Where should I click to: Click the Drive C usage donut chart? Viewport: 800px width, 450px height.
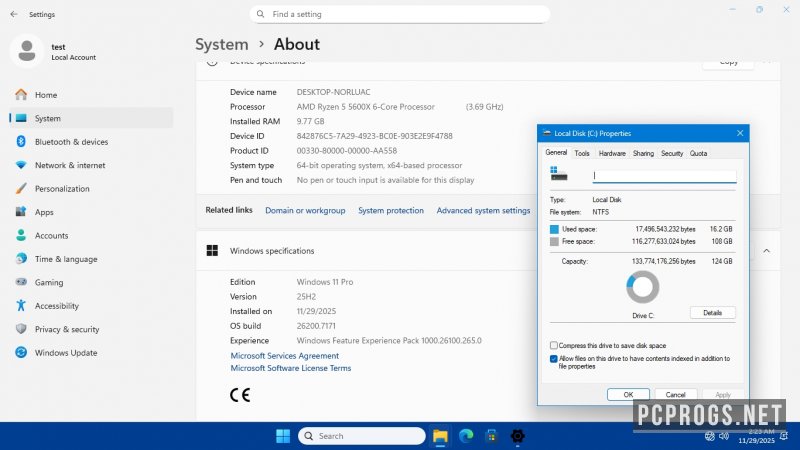tap(642, 287)
